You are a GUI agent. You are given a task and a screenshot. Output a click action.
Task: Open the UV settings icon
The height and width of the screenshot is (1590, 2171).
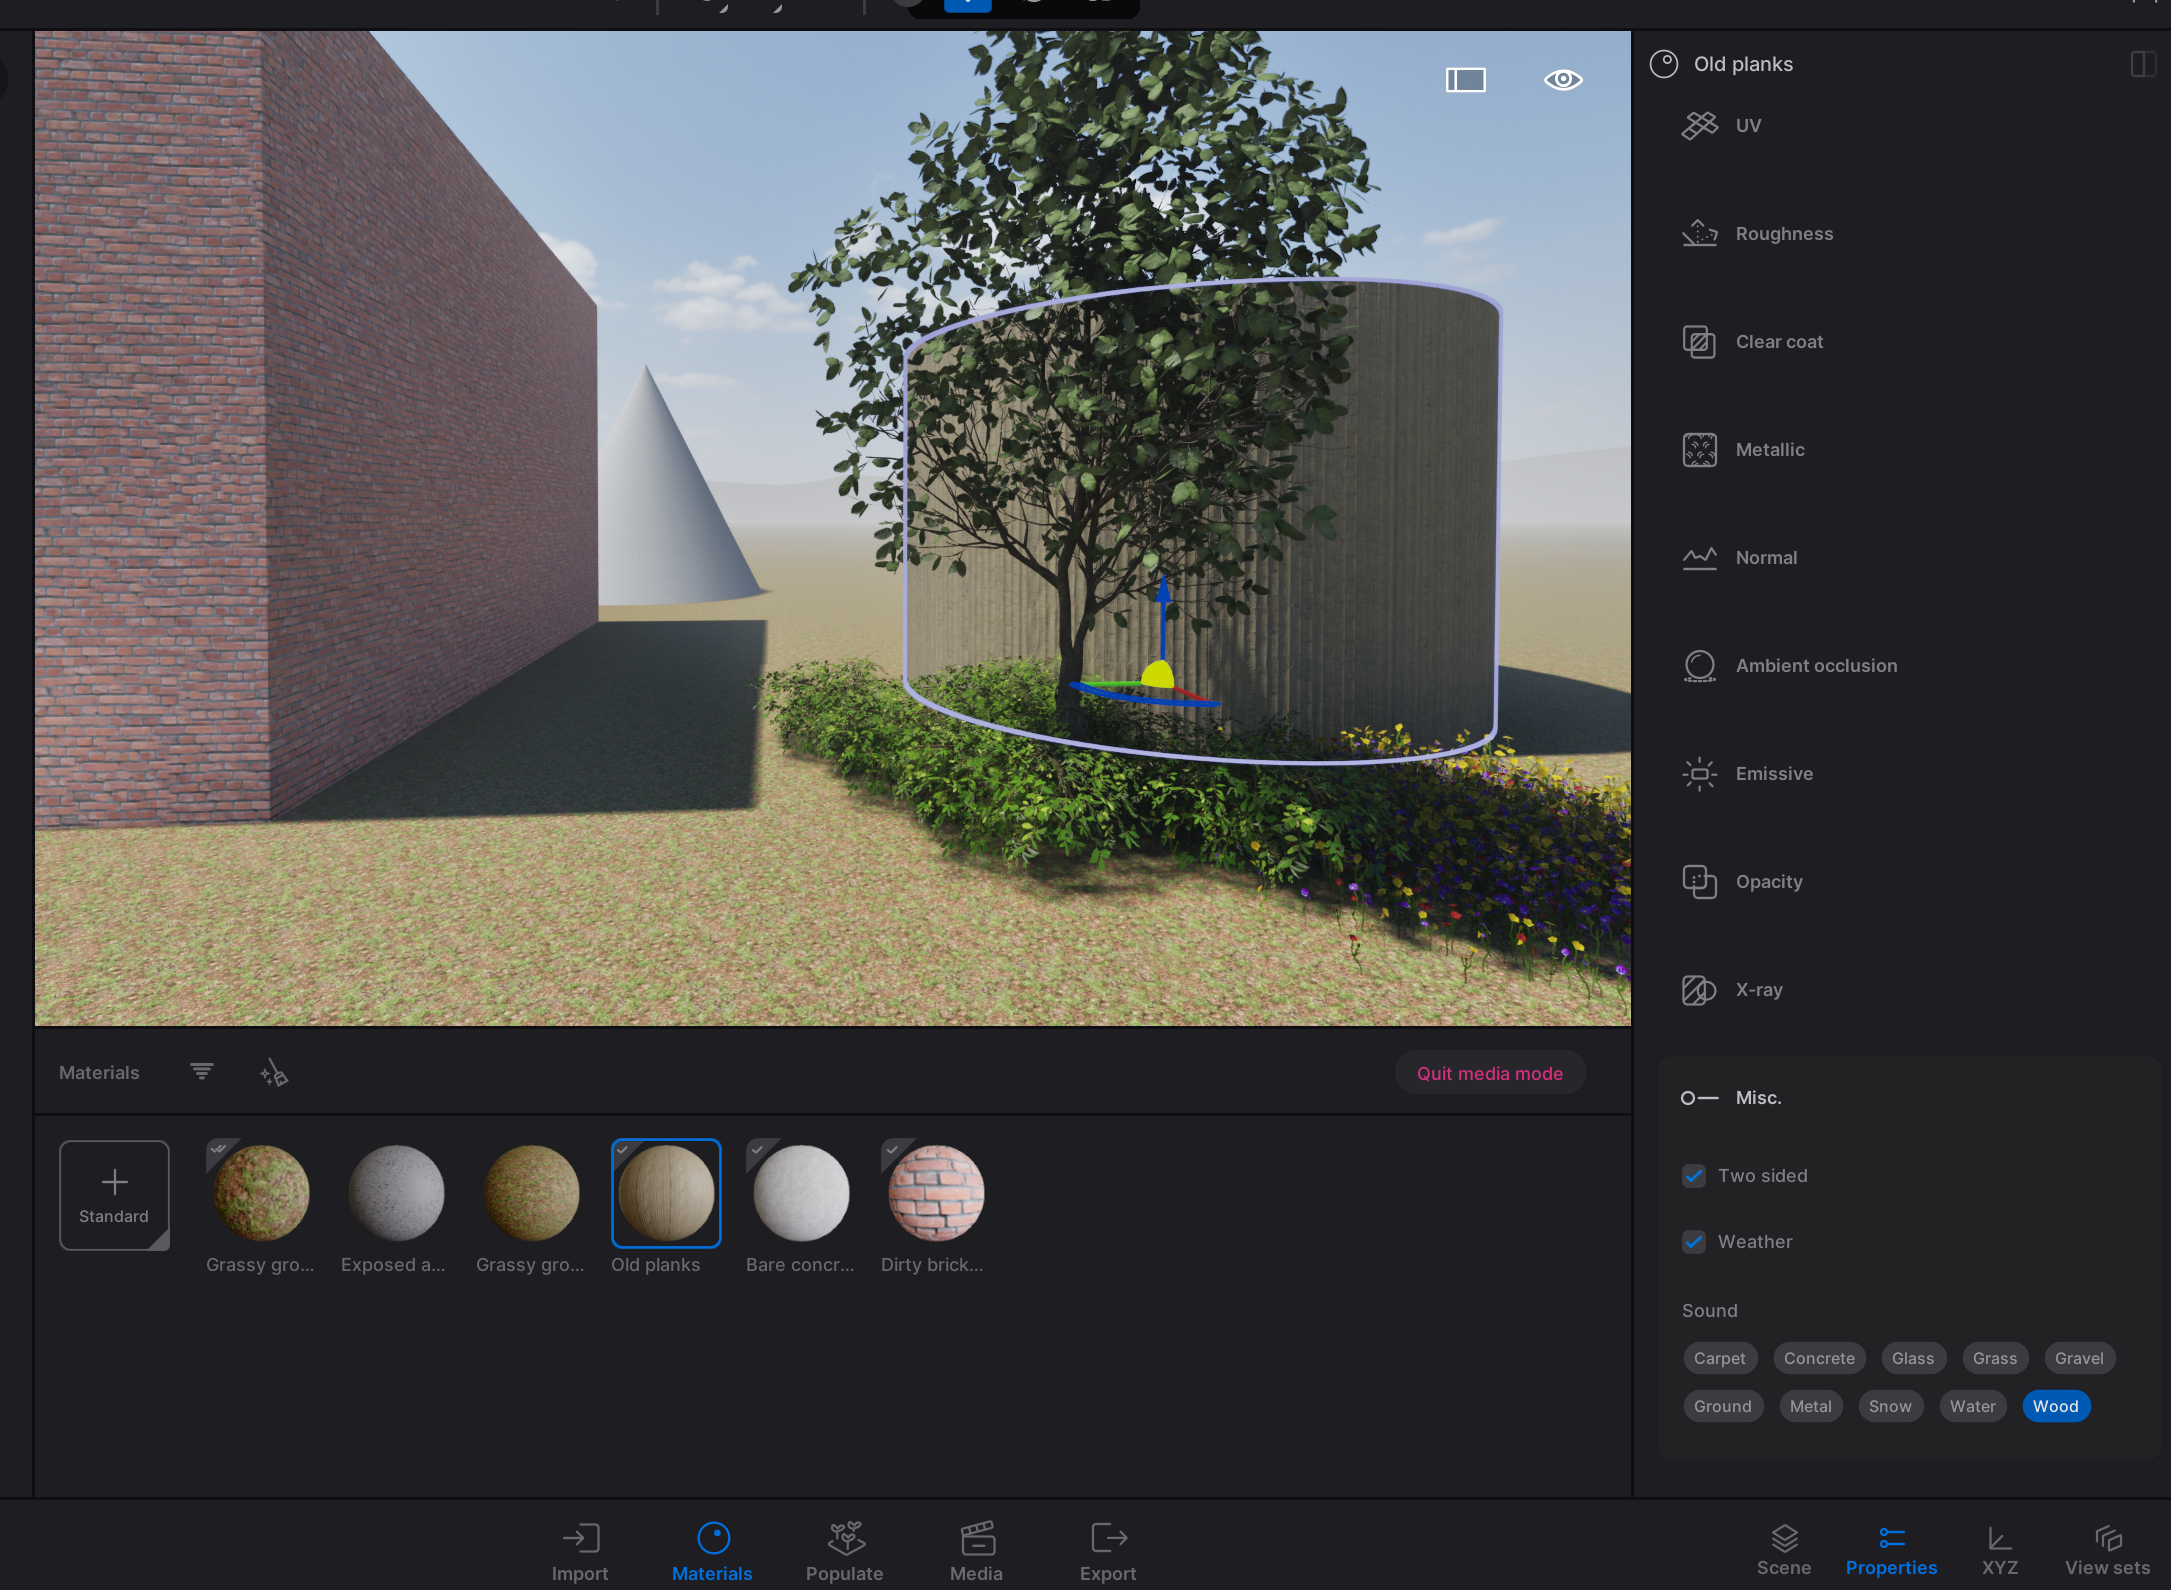coord(1699,126)
